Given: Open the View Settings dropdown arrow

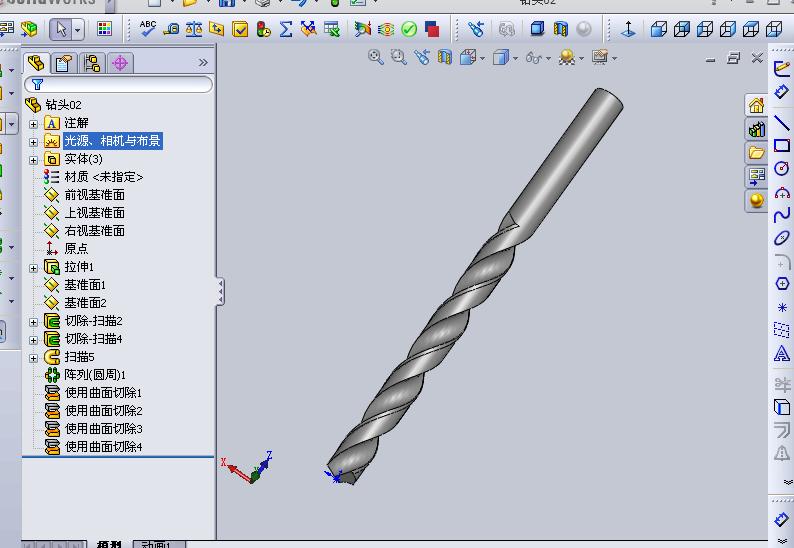Looking at the screenshot, I should pyautogui.click(x=614, y=58).
